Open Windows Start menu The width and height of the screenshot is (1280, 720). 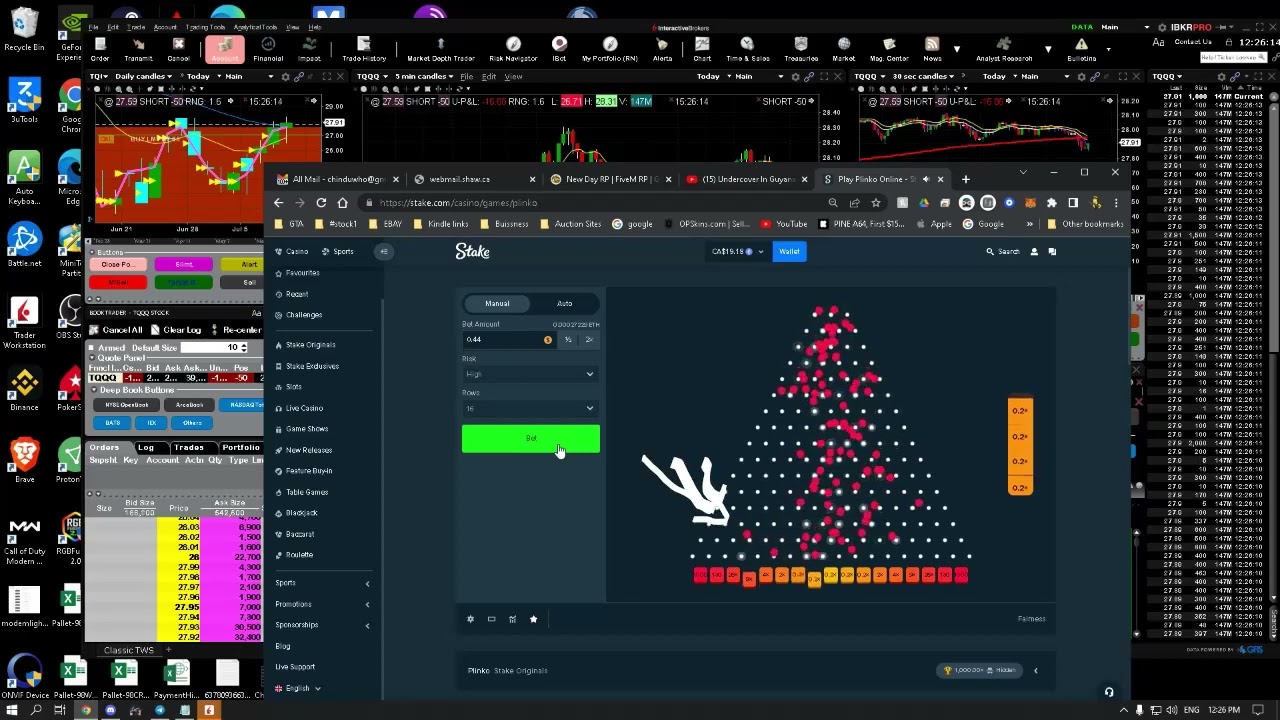11,710
